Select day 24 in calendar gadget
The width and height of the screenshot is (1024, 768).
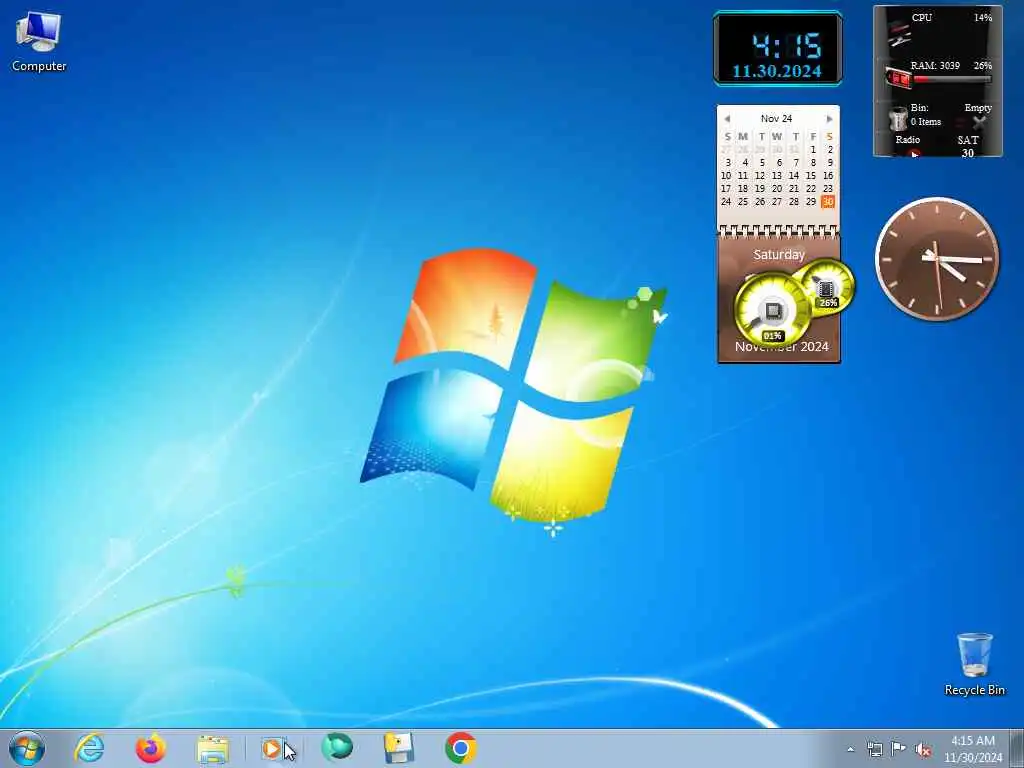click(x=726, y=201)
